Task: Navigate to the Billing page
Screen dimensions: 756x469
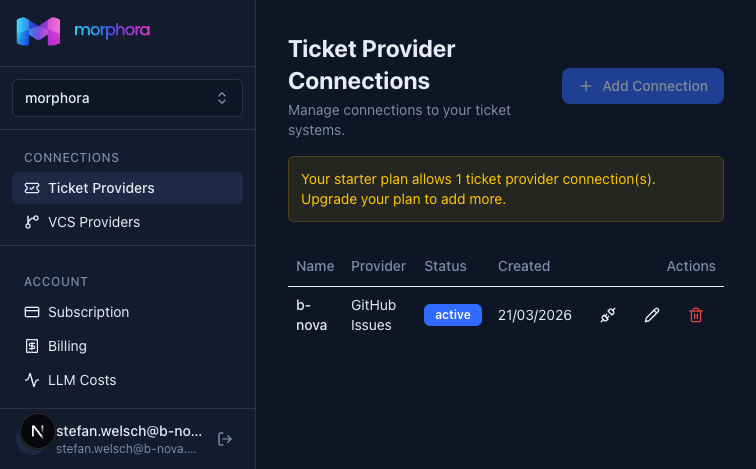Action: 67,346
